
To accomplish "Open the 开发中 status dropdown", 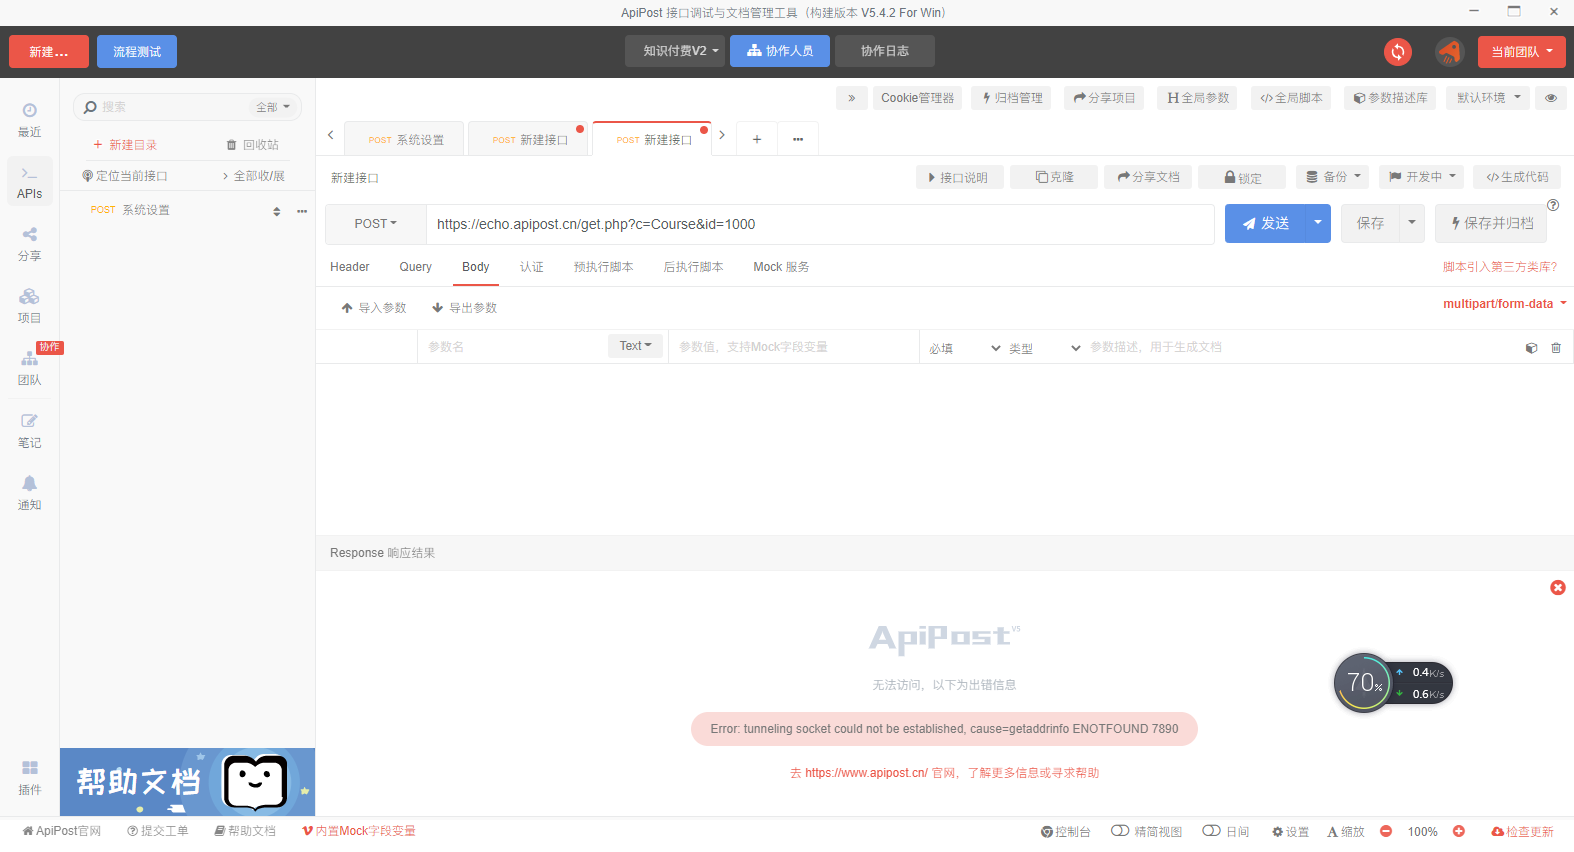I will [x=1422, y=177].
